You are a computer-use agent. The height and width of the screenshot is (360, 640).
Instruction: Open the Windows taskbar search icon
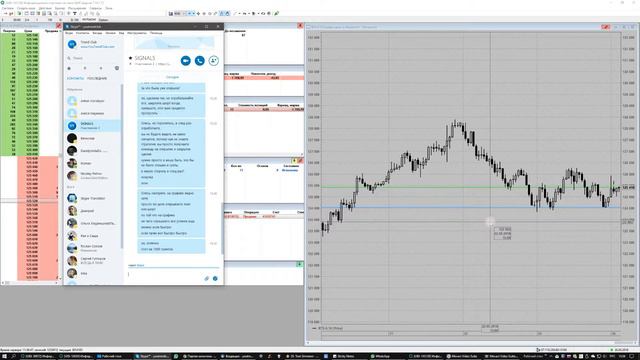coord(13,356)
